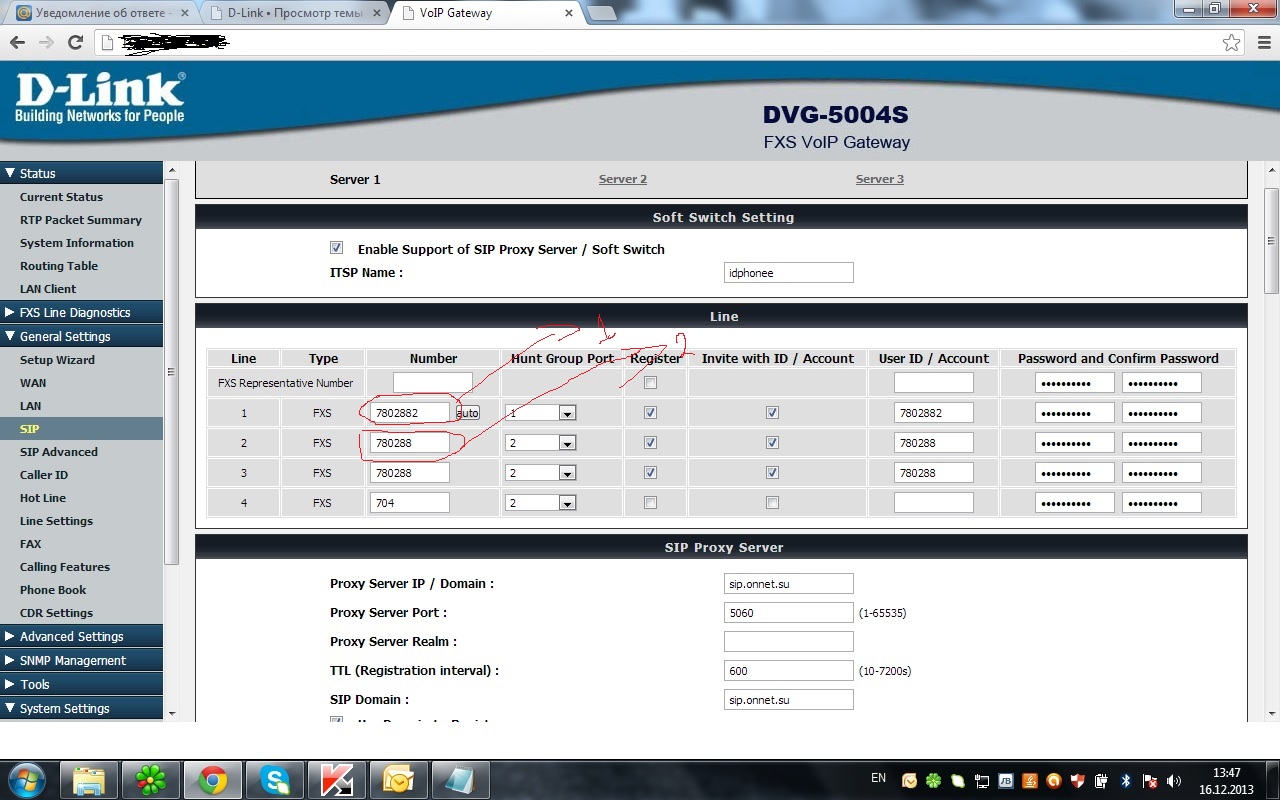Viewport: 1280px width, 800px height.
Task: Collapse the Status sidebar section
Action: pos(81,173)
